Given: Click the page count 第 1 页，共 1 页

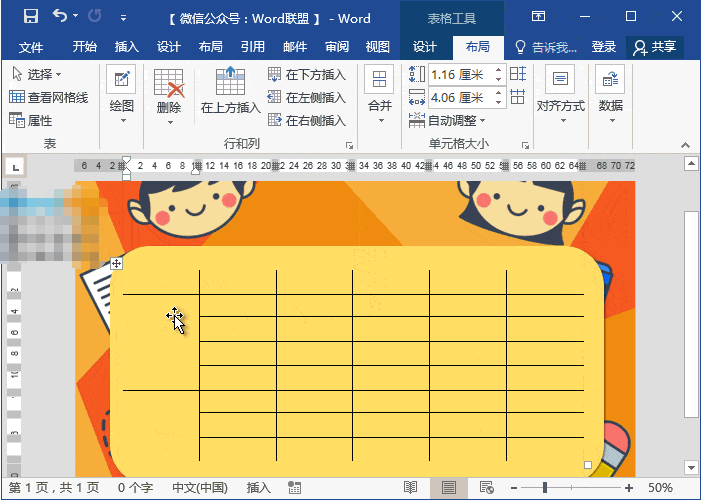Looking at the screenshot, I should (54, 488).
